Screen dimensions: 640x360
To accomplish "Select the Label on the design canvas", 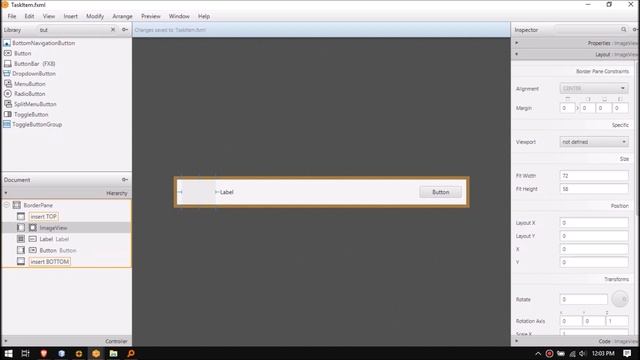I will [x=227, y=192].
